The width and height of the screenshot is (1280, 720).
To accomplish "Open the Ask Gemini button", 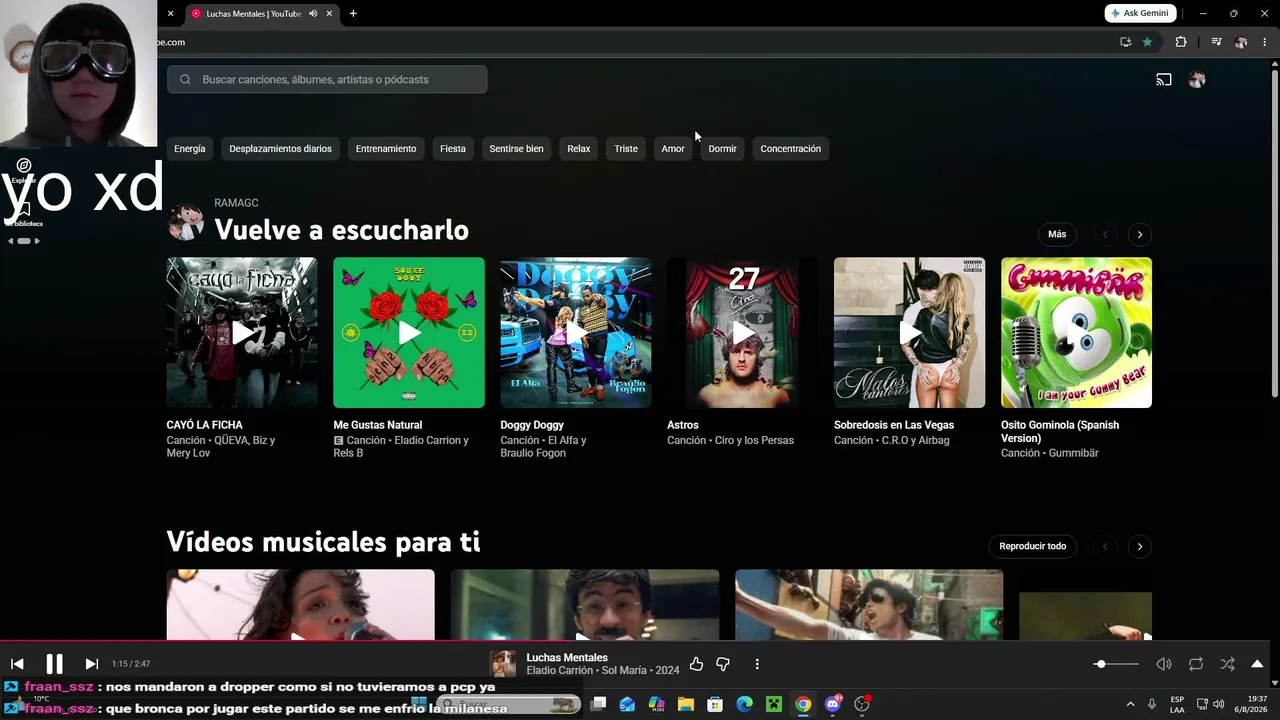I will (1141, 13).
